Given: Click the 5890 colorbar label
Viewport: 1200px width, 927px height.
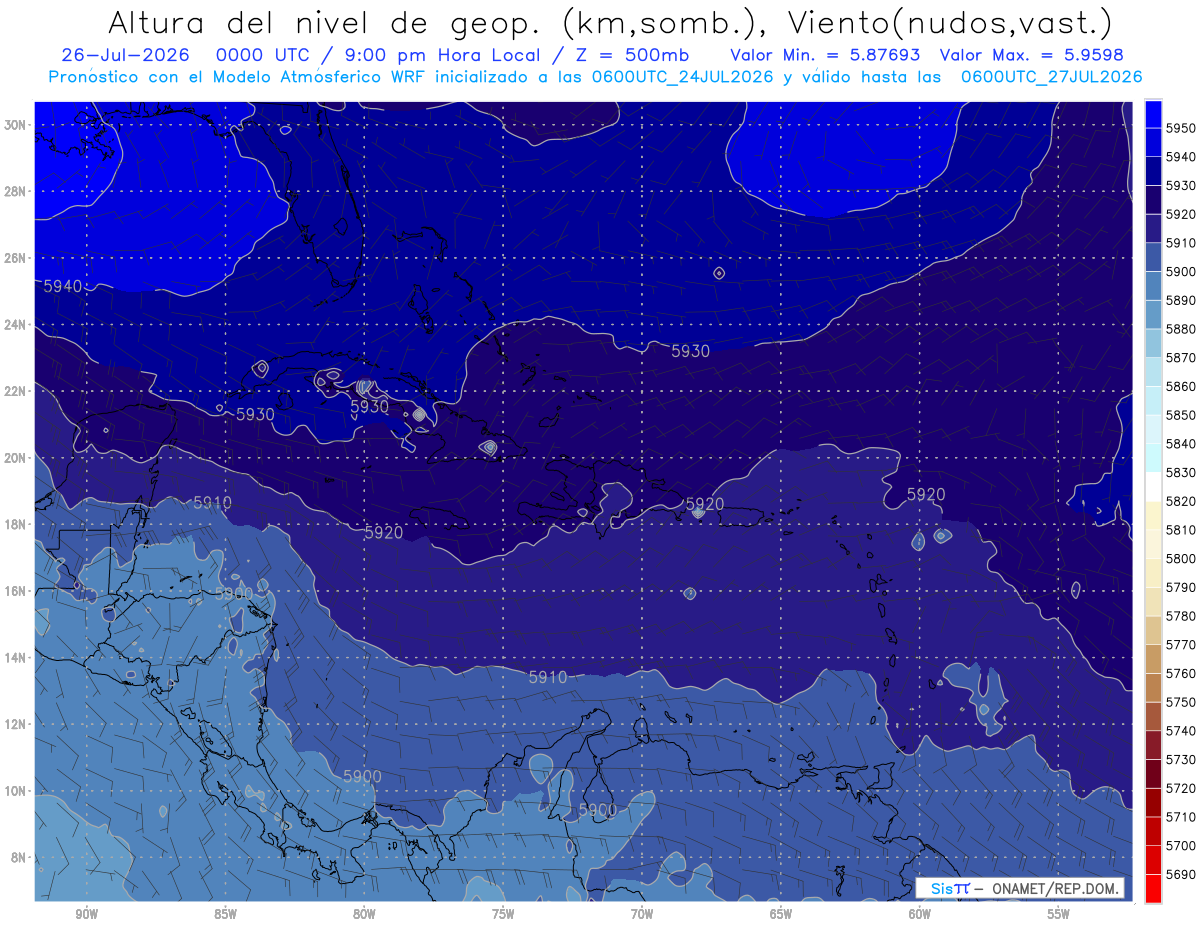Looking at the screenshot, I should click(x=1182, y=300).
